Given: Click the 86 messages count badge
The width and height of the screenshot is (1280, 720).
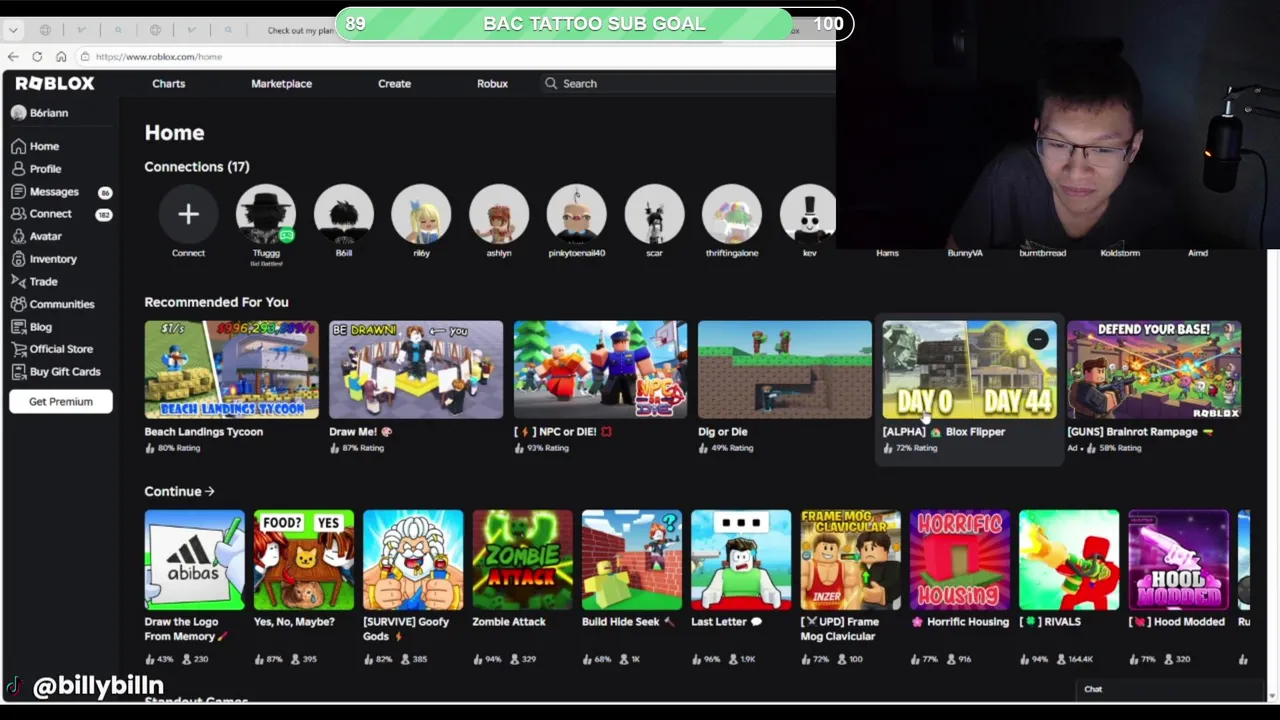Looking at the screenshot, I should tap(104, 192).
